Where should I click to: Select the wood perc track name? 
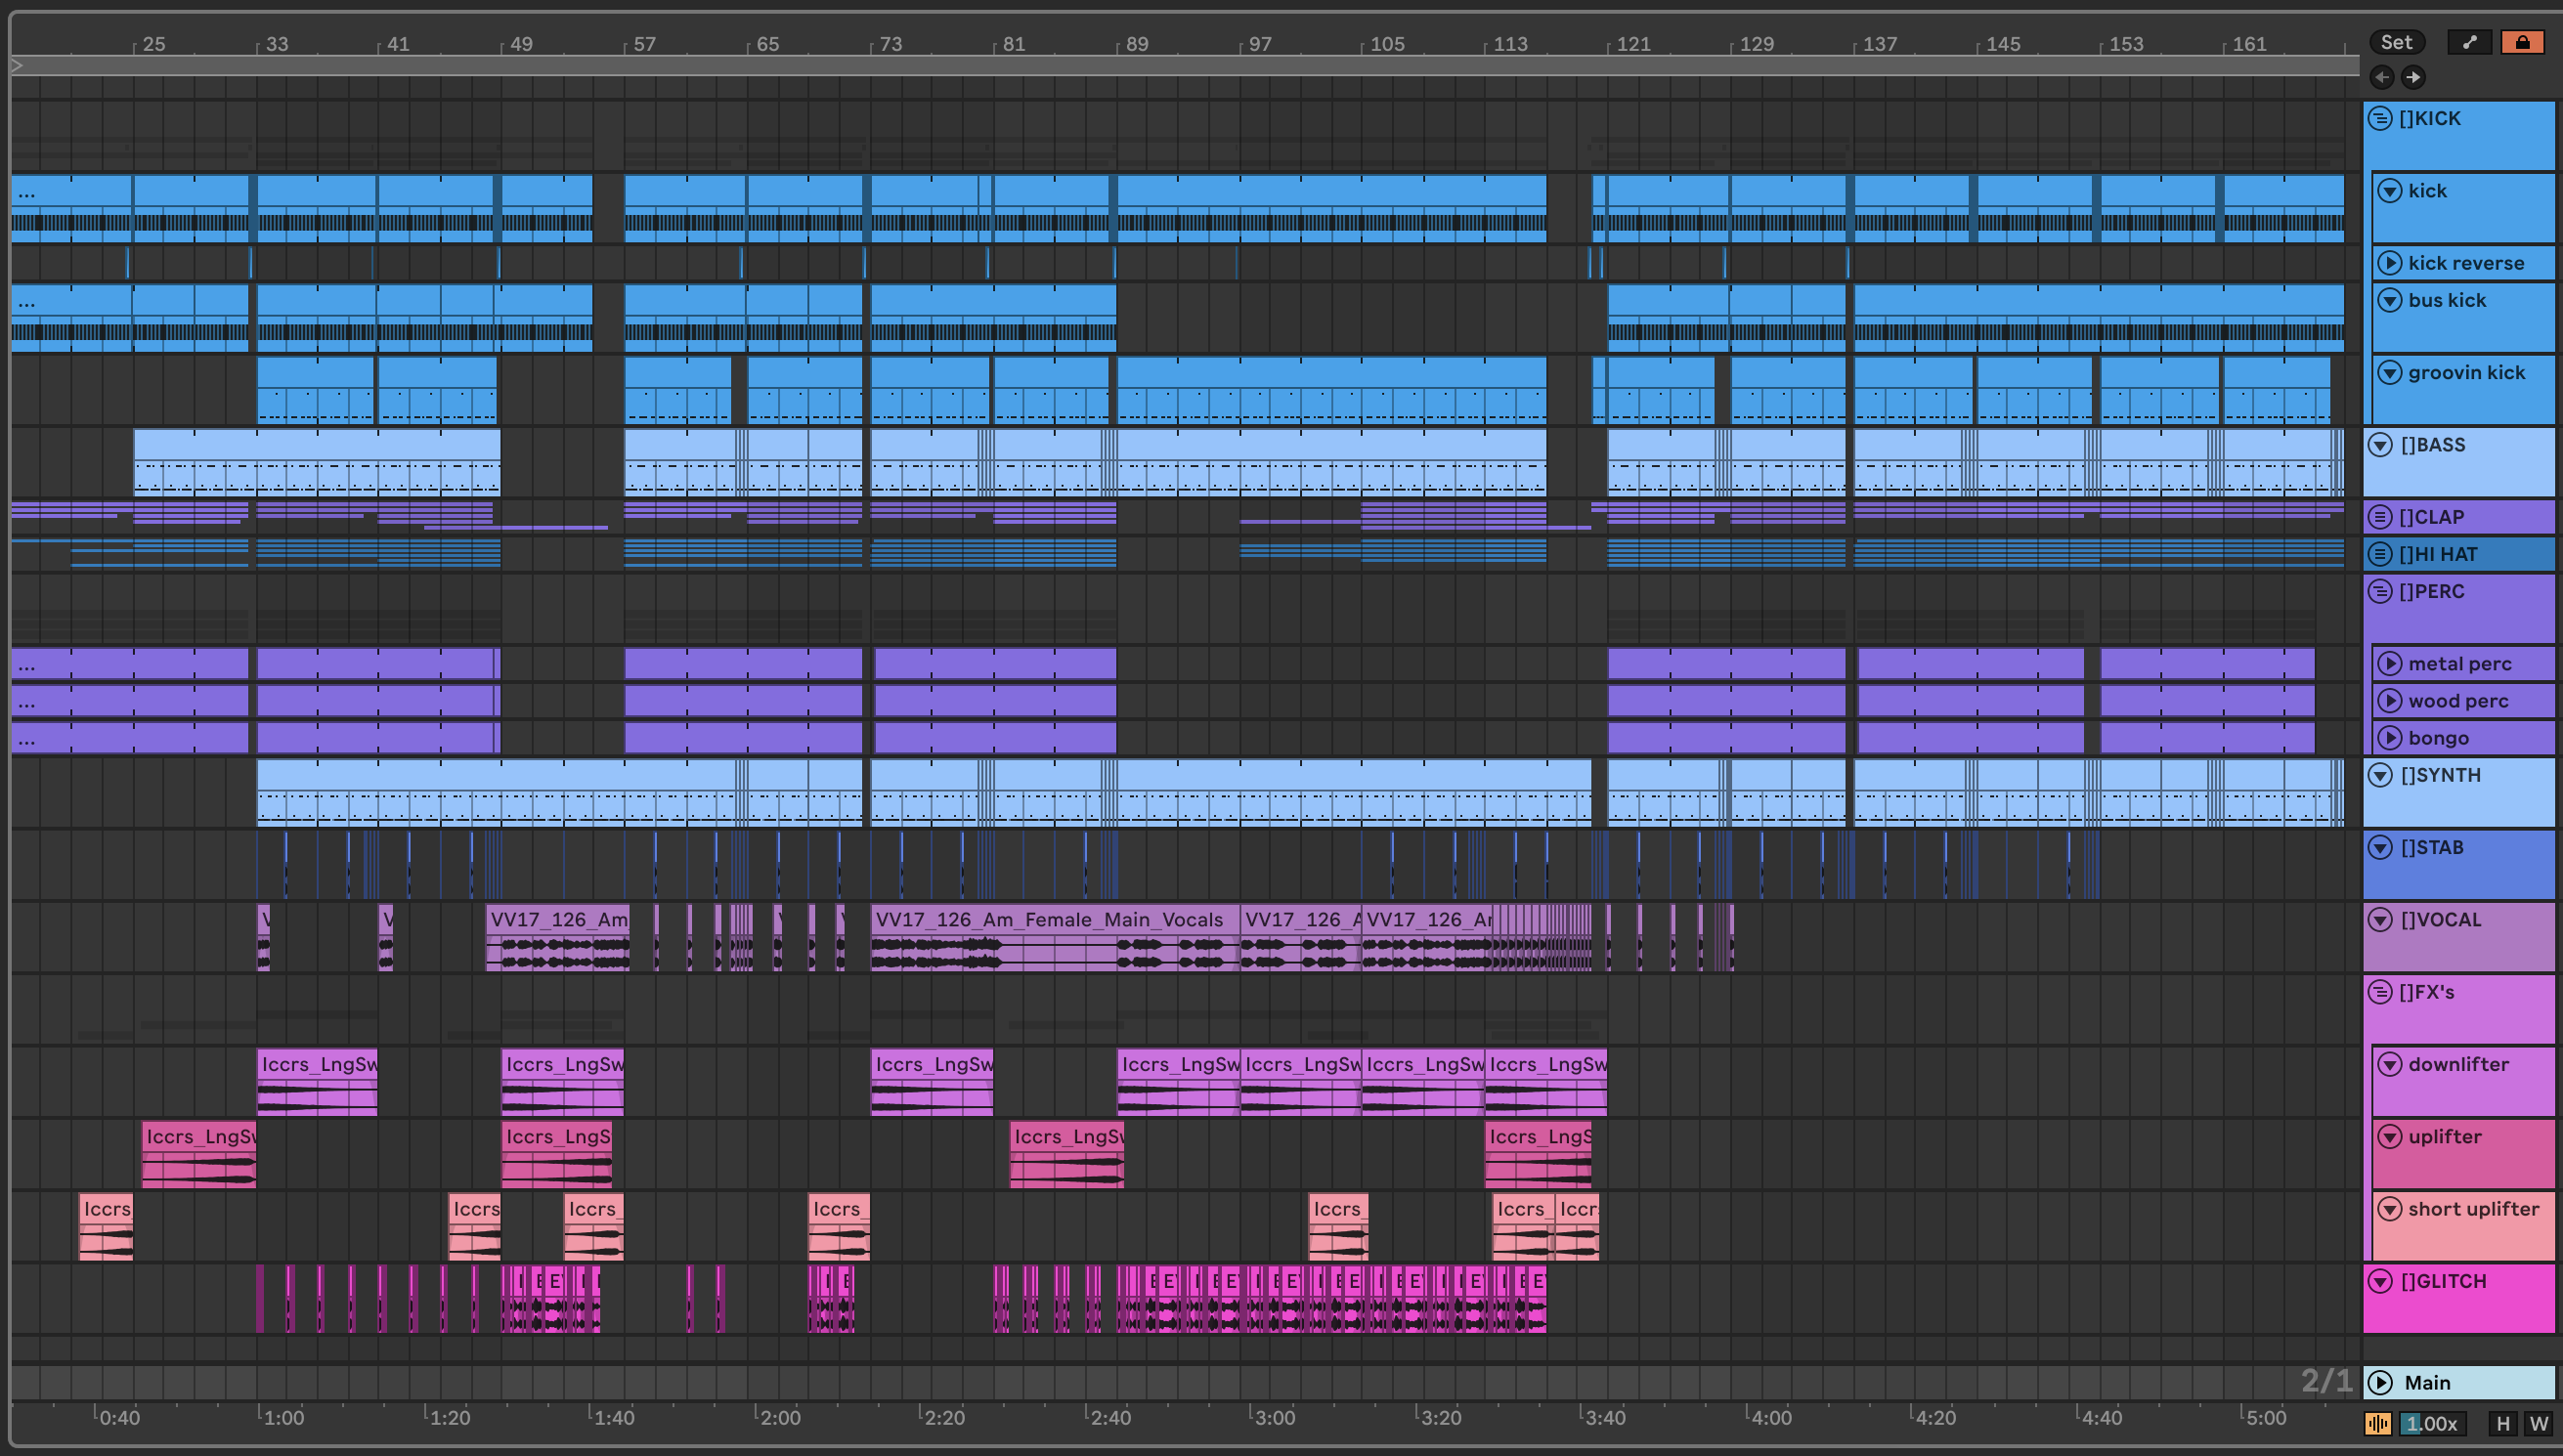2458,701
